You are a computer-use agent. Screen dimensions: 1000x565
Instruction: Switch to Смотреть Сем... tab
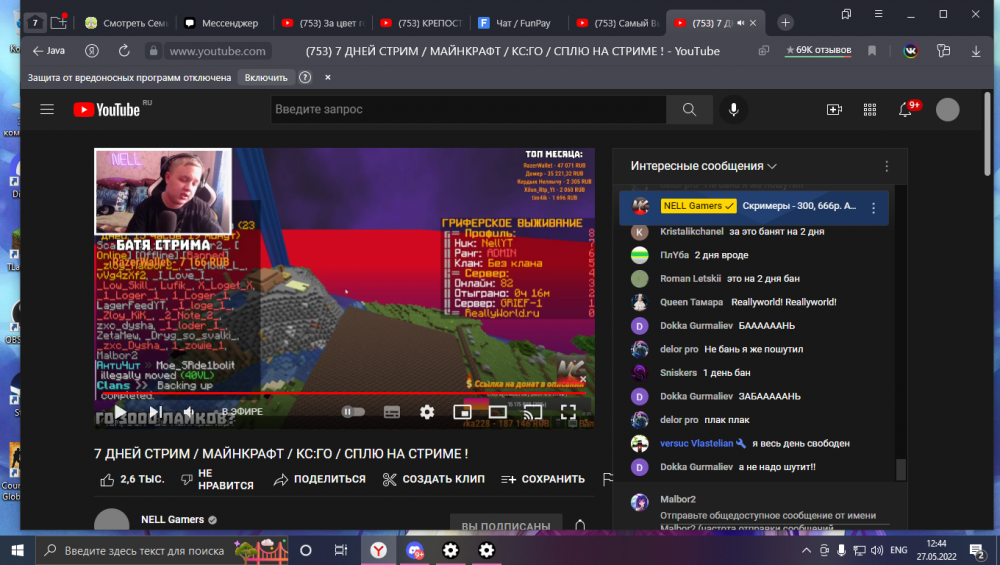point(127,23)
